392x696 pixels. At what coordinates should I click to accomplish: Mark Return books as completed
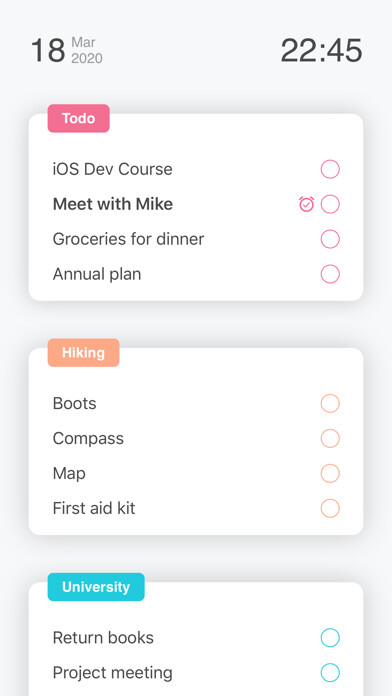(x=330, y=638)
